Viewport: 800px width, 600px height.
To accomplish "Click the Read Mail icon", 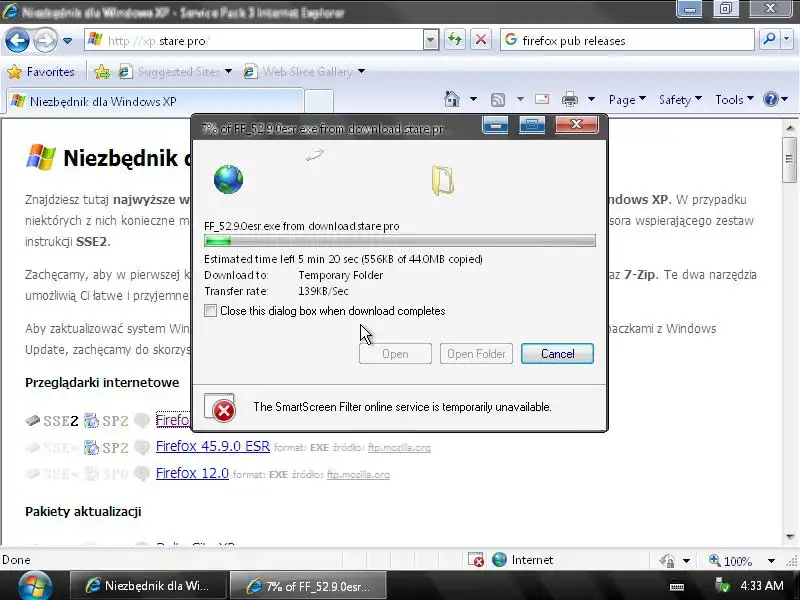I will pos(542,99).
